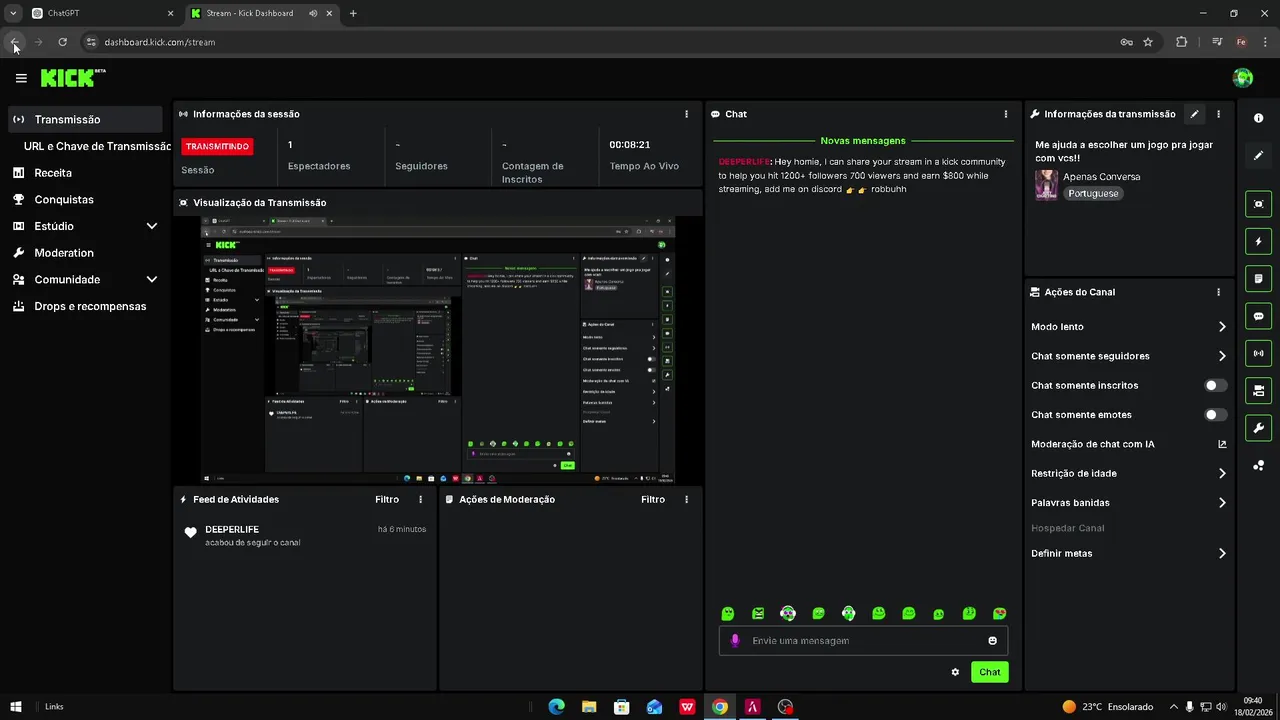The height and width of the screenshot is (720, 1280).
Task: Toggle the stream preview widget icon in right sidebar
Action: click(1258, 204)
